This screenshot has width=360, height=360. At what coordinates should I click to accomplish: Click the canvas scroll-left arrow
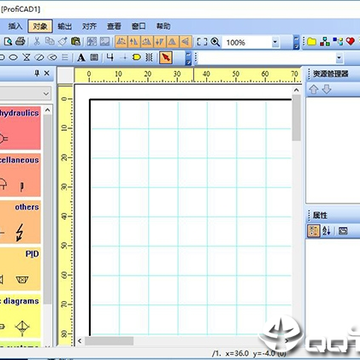tap(79, 341)
